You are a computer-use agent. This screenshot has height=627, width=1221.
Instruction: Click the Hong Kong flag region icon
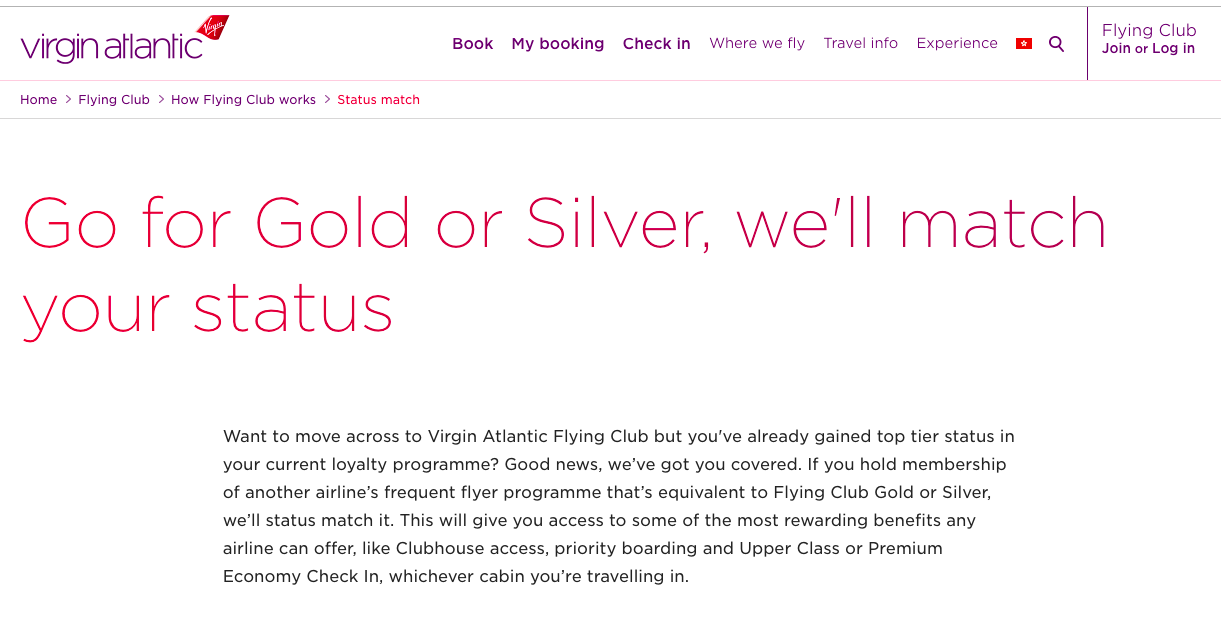coord(1023,44)
